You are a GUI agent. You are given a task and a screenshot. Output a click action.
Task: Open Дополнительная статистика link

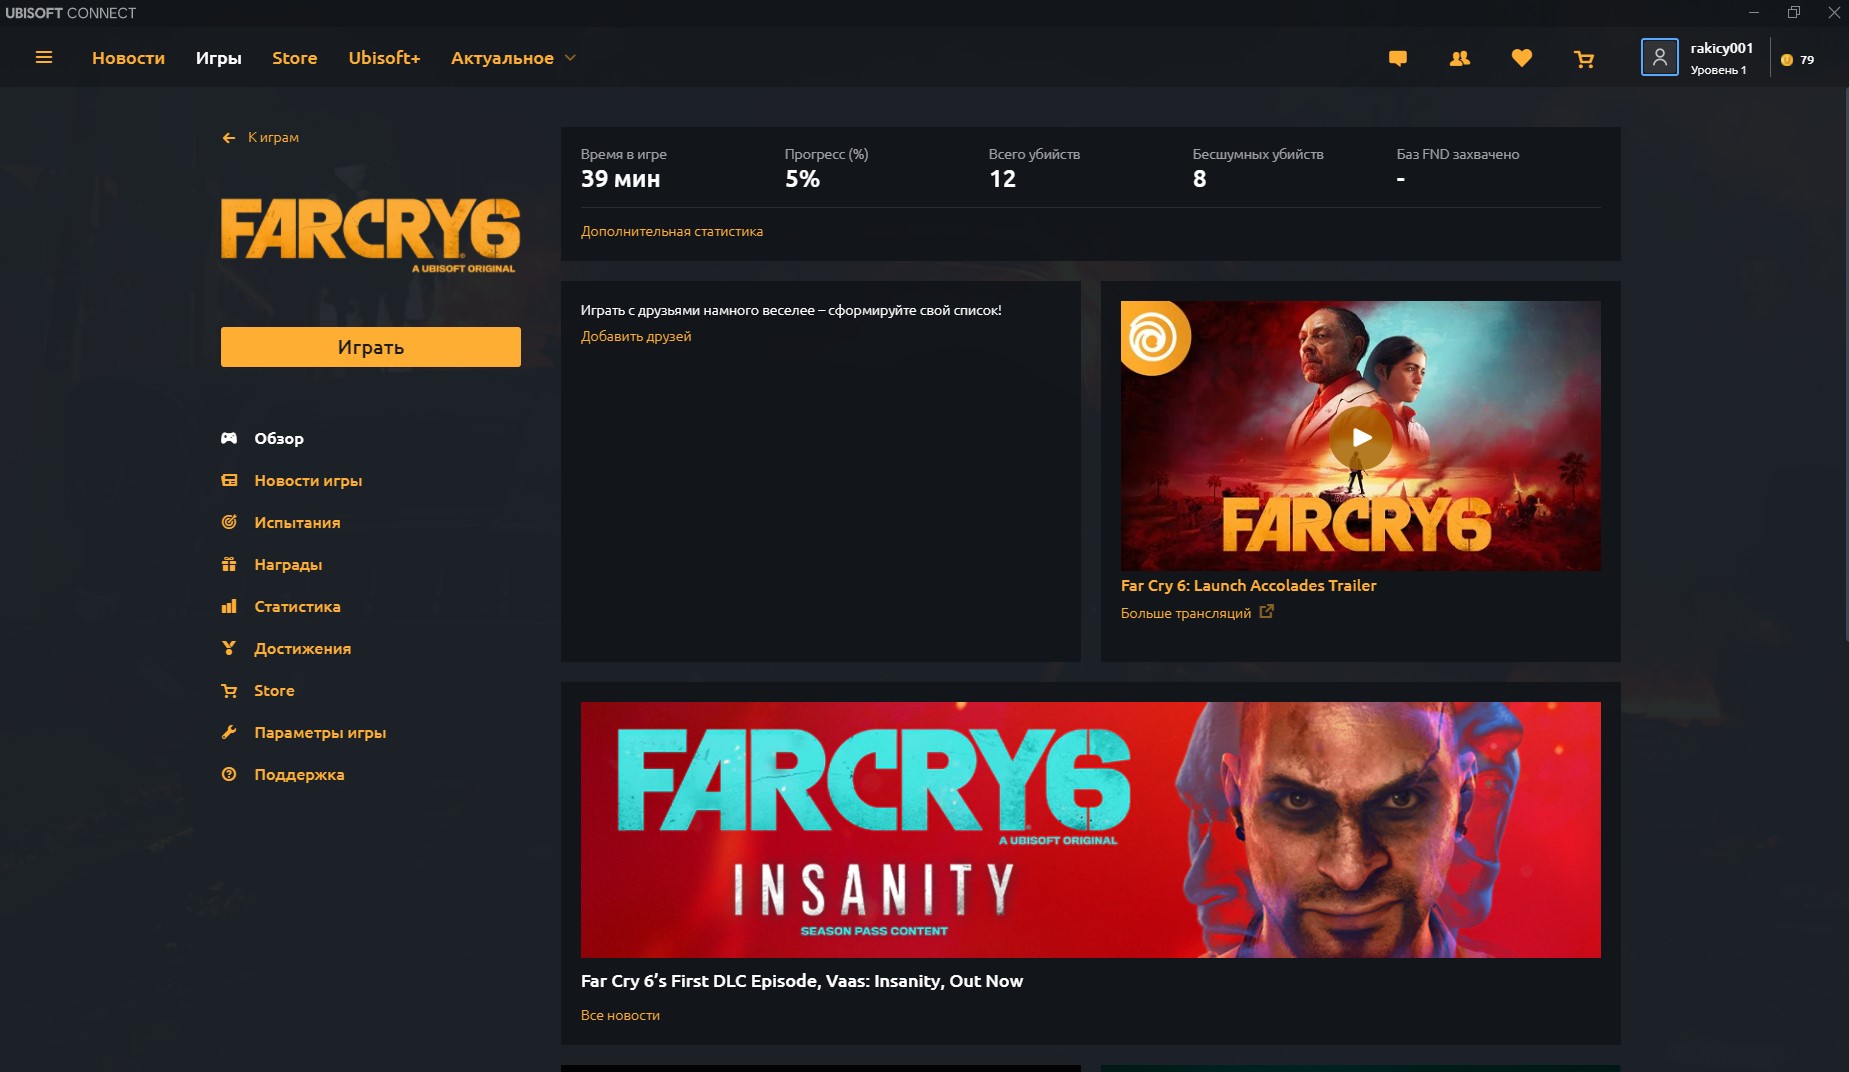tap(672, 231)
